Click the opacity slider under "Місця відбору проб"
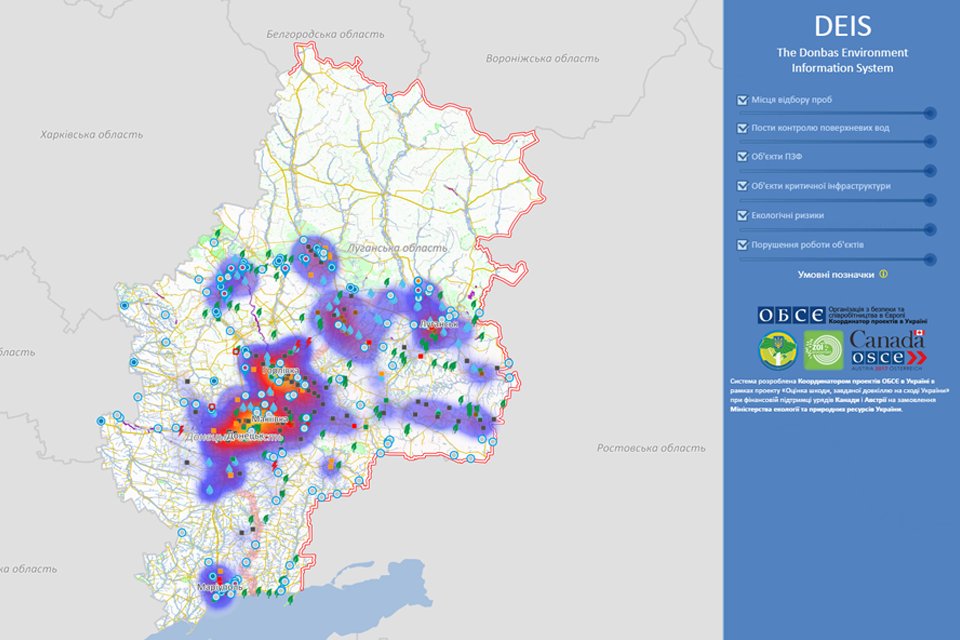The height and width of the screenshot is (640, 960). pyautogui.click(x=837, y=113)
